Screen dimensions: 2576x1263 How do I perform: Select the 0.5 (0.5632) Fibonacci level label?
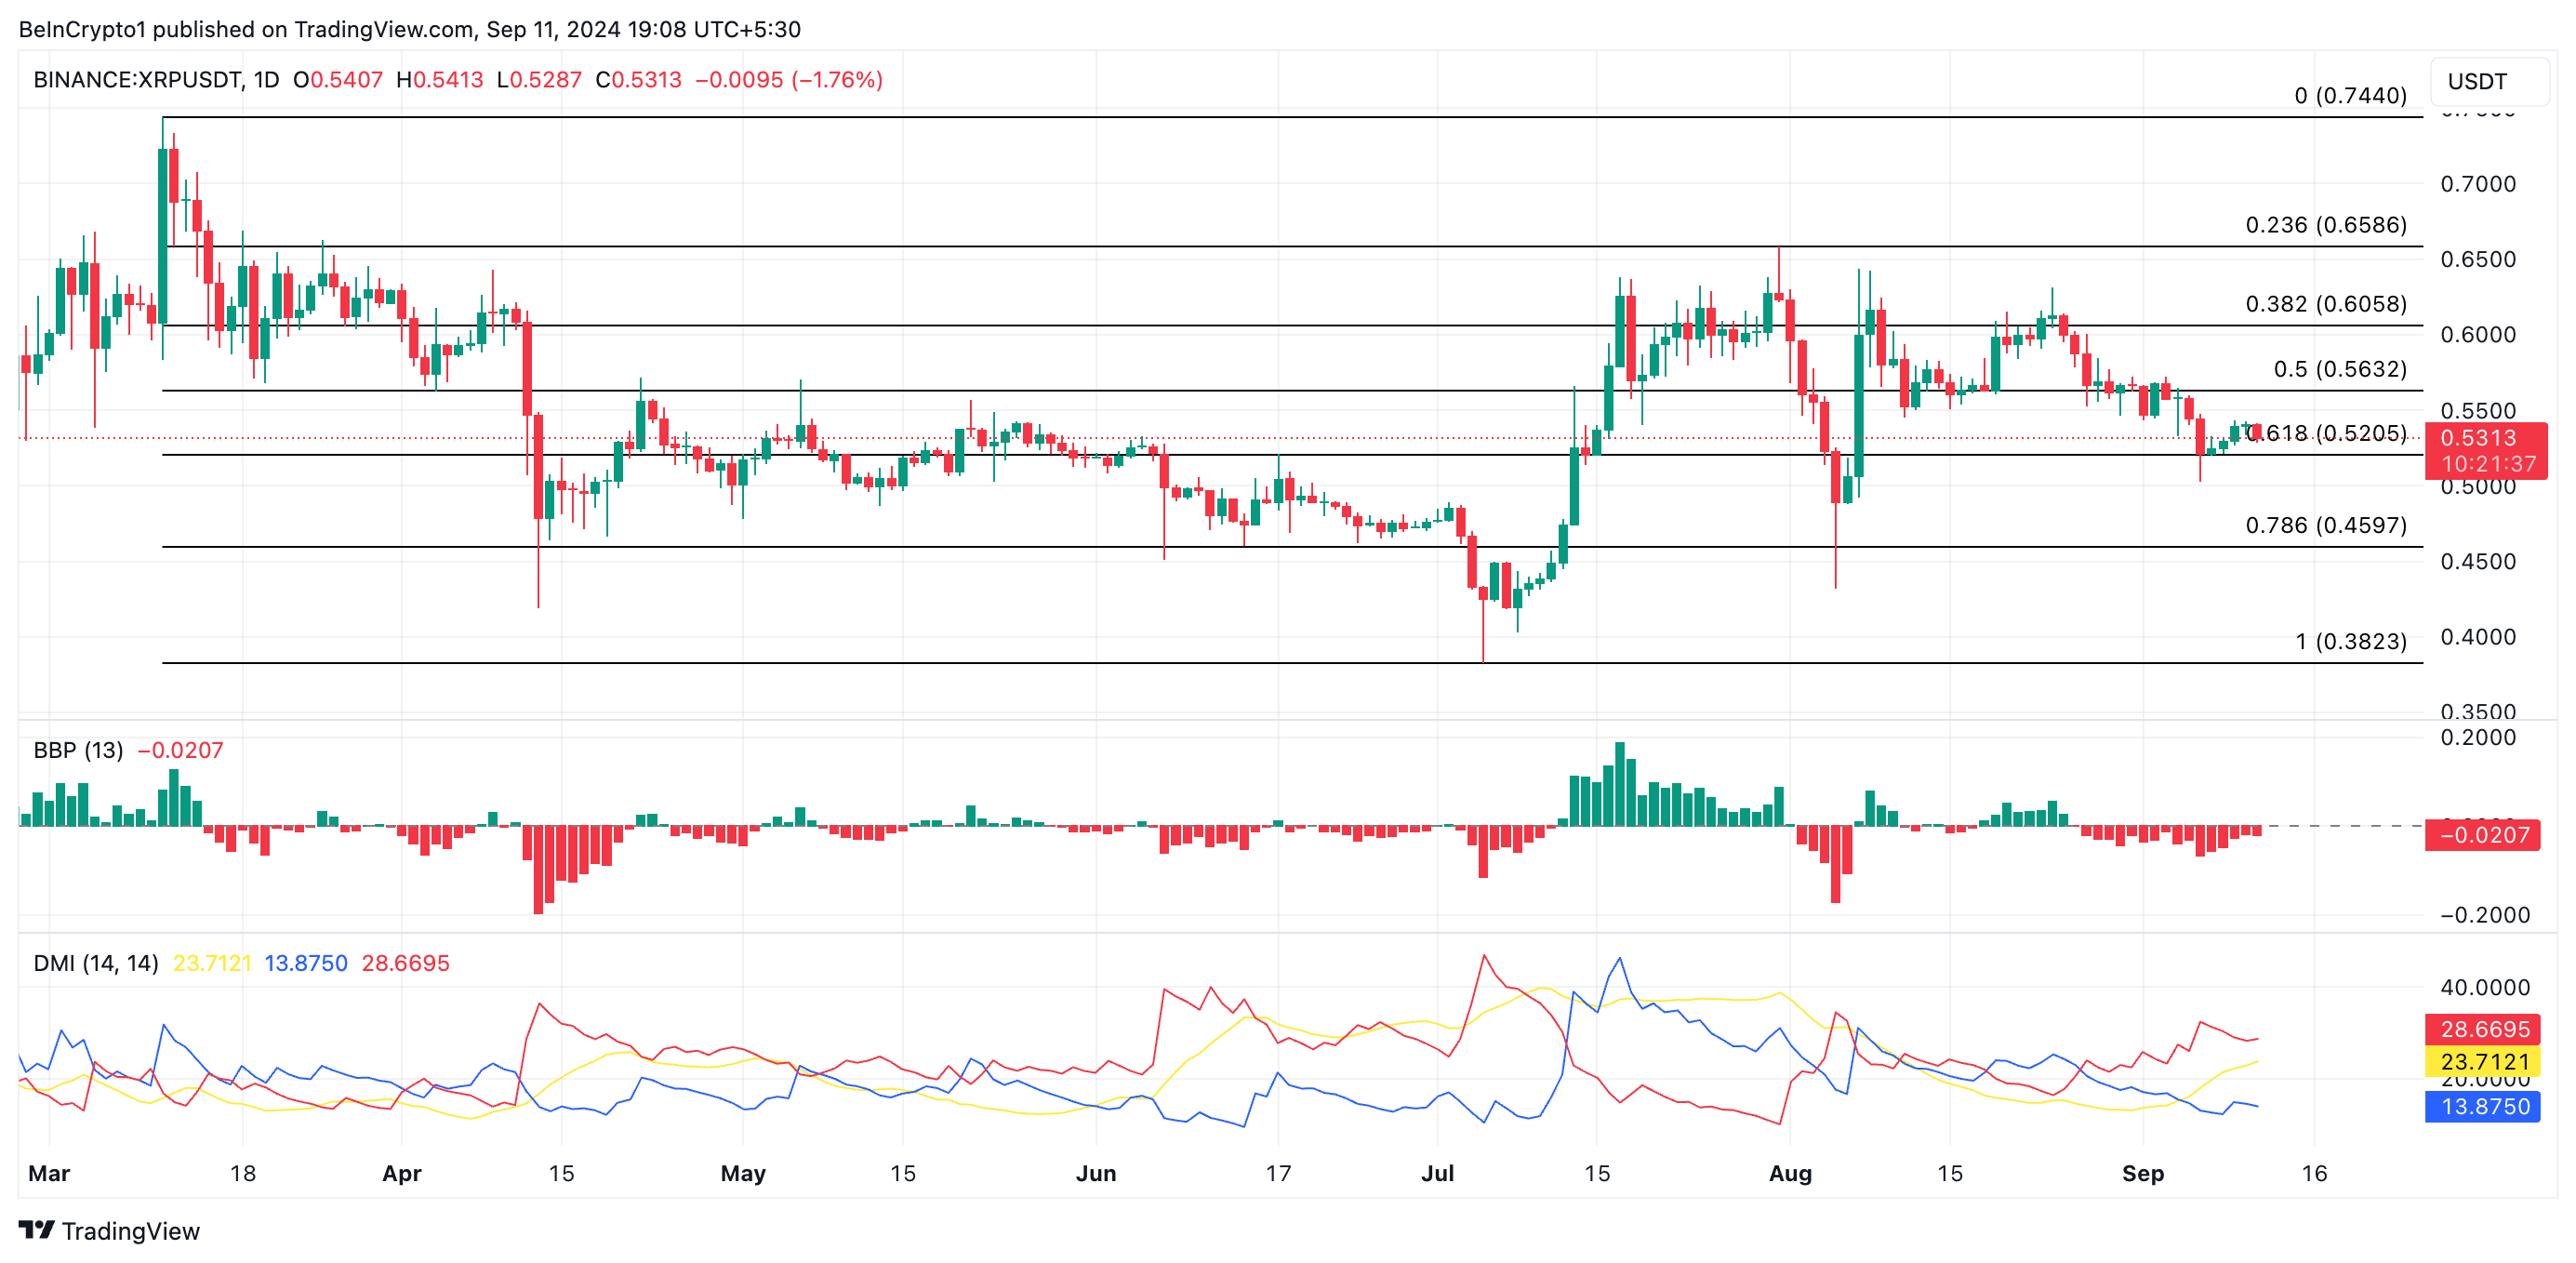[2339, 369]
